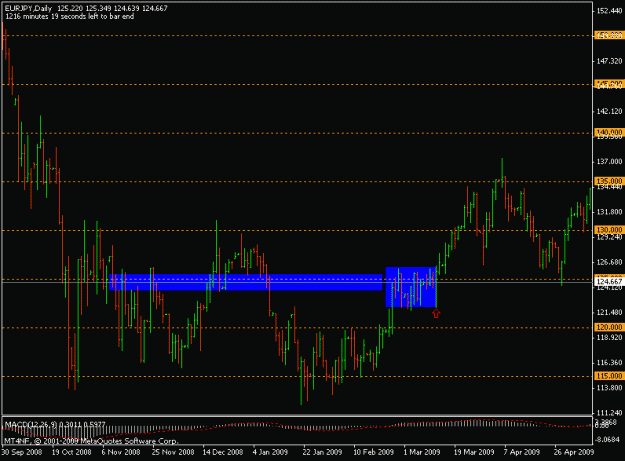Click the 4 Jan 2009 date label
Viewport: 625px width, 461px height.
tap(270, 452)
